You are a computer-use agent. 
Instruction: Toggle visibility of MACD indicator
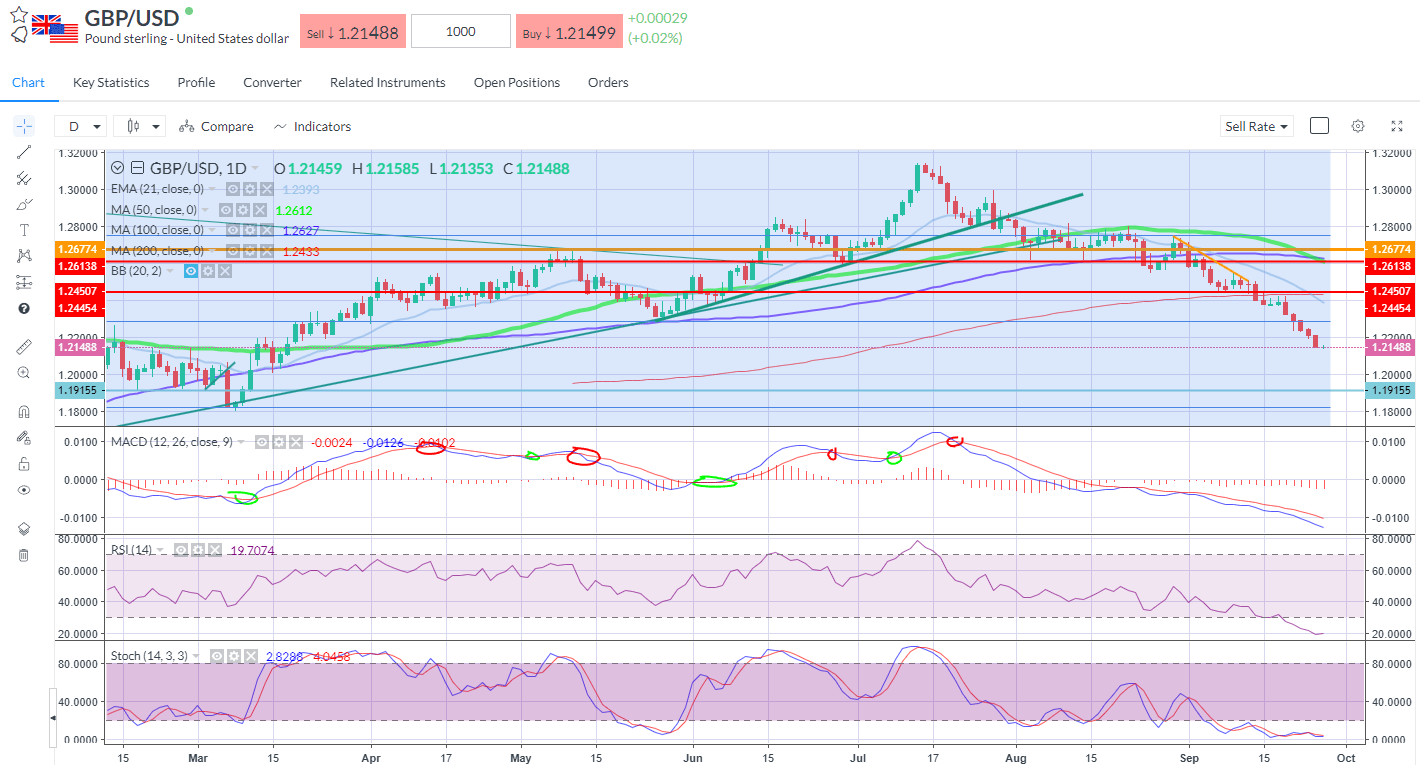coord(262,442)
